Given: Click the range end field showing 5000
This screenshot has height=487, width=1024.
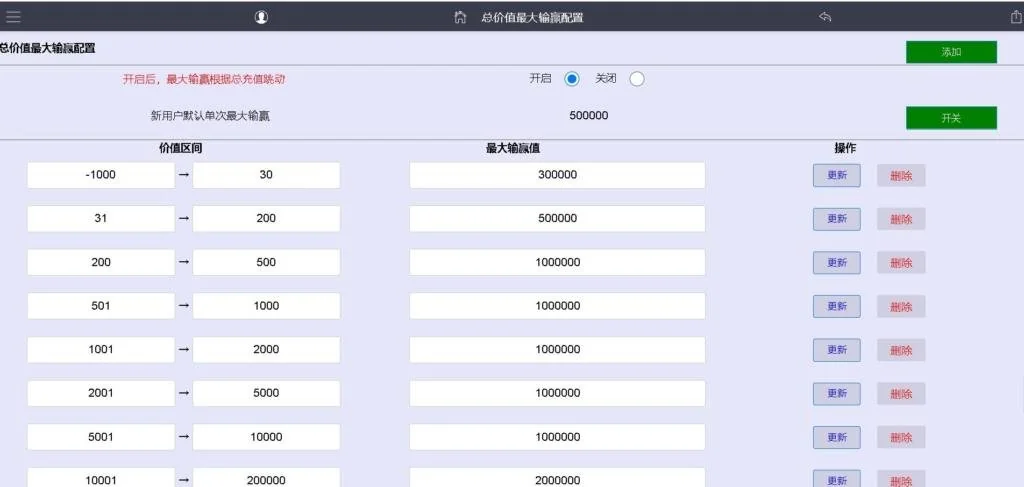Looking at the screenshot, I should click(266, 393).
